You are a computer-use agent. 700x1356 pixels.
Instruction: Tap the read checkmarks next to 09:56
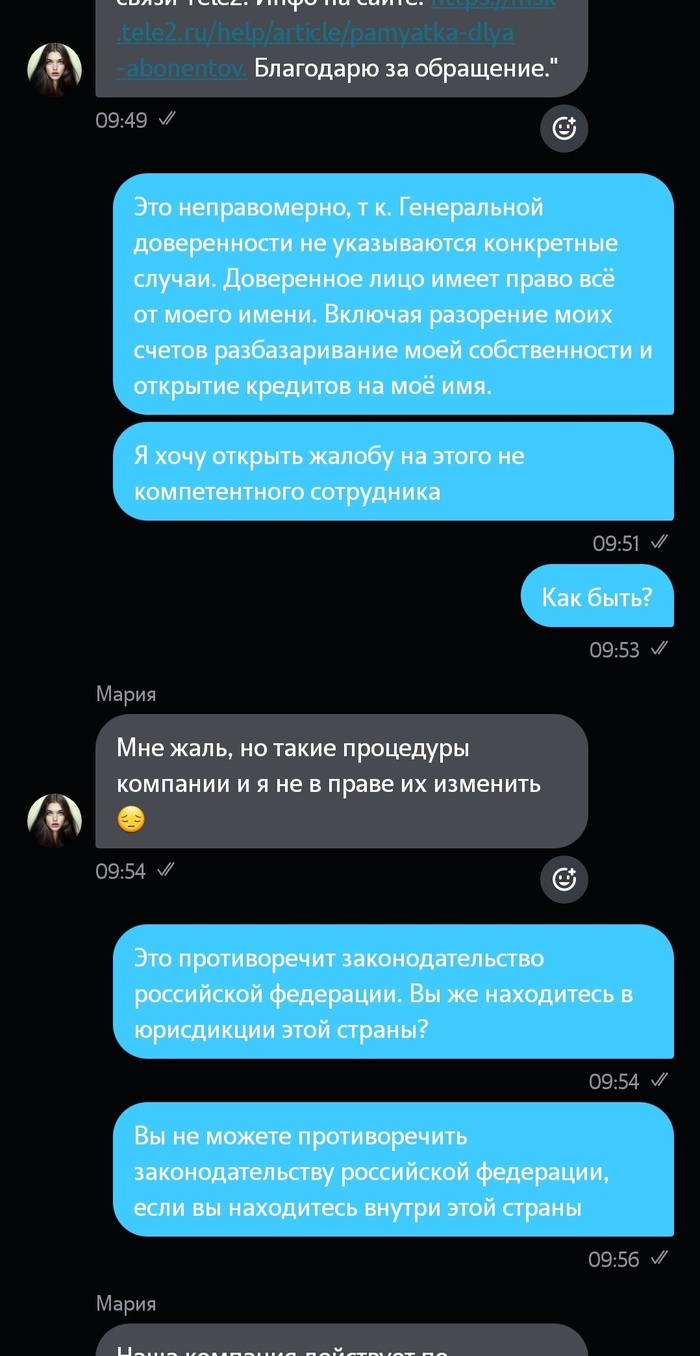coord(658,1258)
